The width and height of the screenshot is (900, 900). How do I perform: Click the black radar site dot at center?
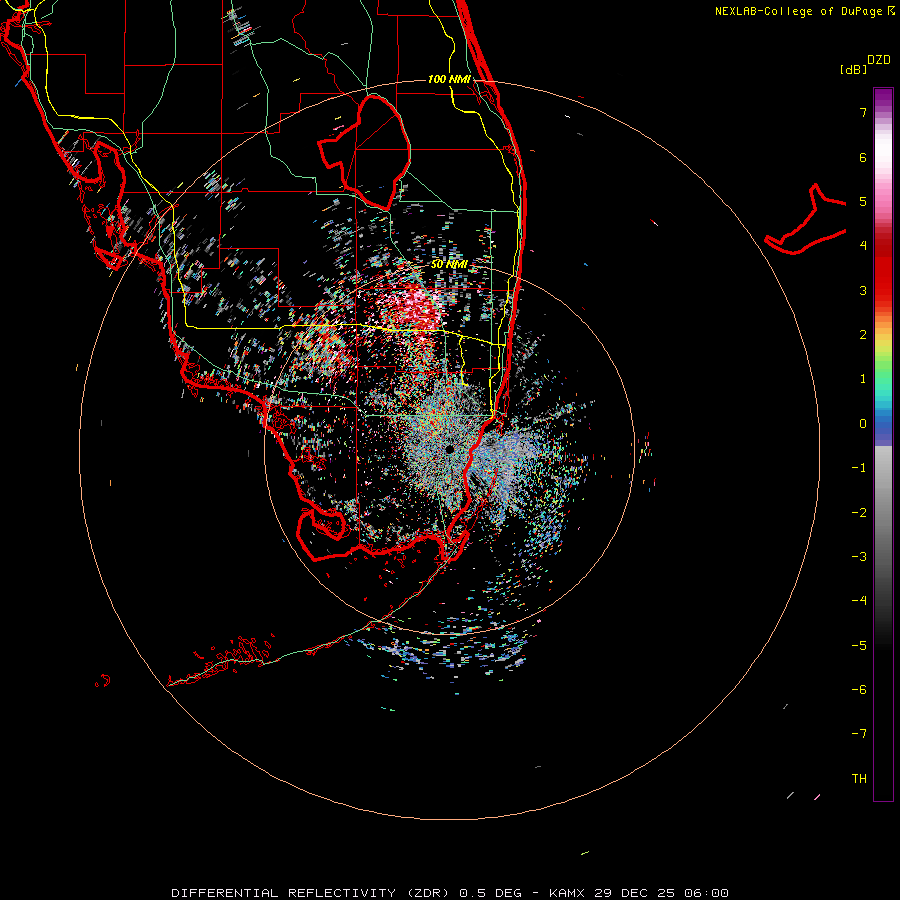pos(449,449)
